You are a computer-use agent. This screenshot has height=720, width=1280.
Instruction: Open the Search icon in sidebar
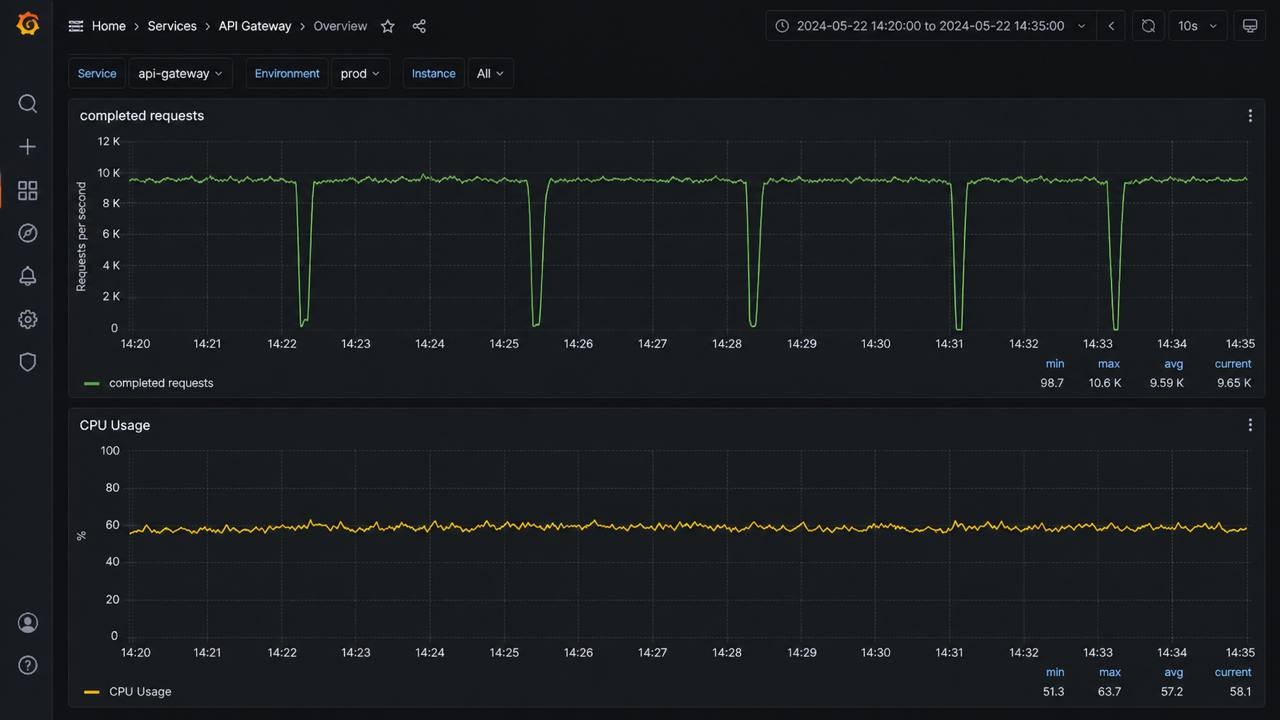click(x=28, y=104)
